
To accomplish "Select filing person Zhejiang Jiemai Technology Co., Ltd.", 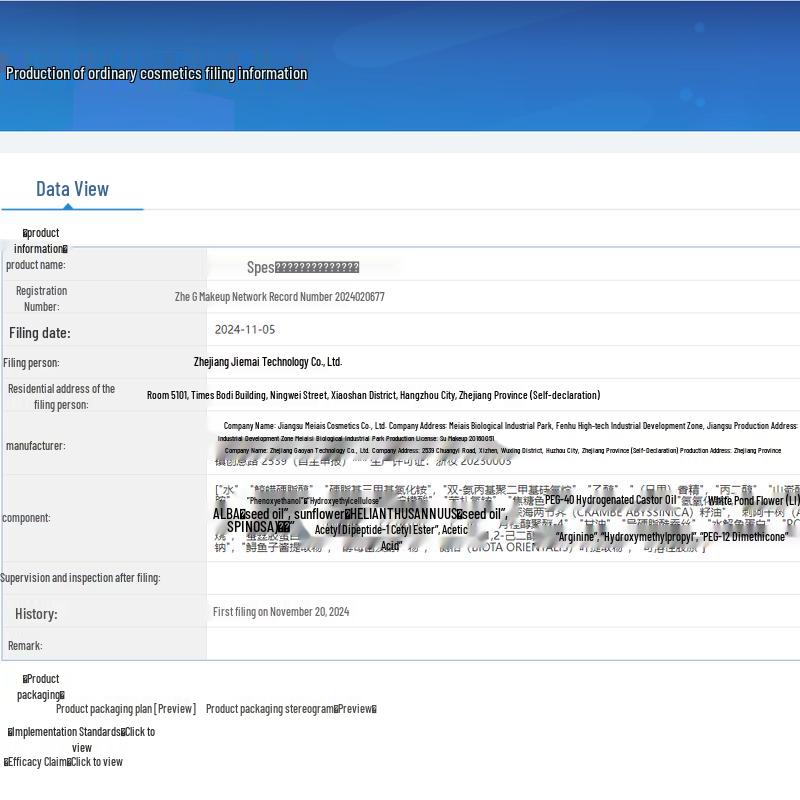I will [268, 362].
